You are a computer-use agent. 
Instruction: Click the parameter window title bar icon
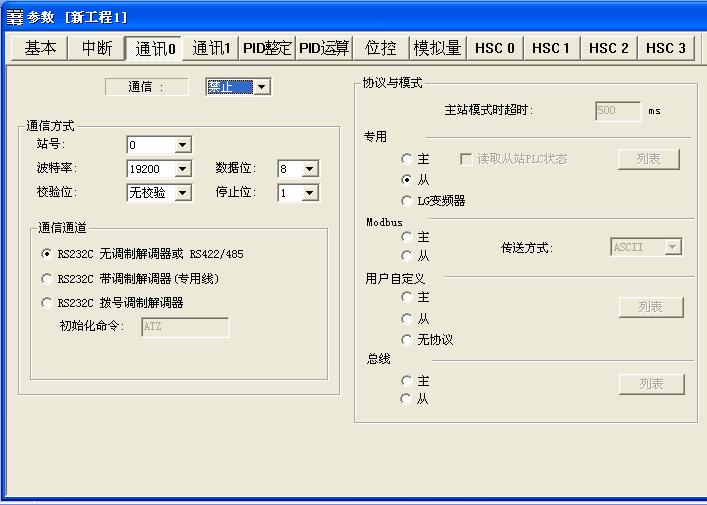pos(14,16)
